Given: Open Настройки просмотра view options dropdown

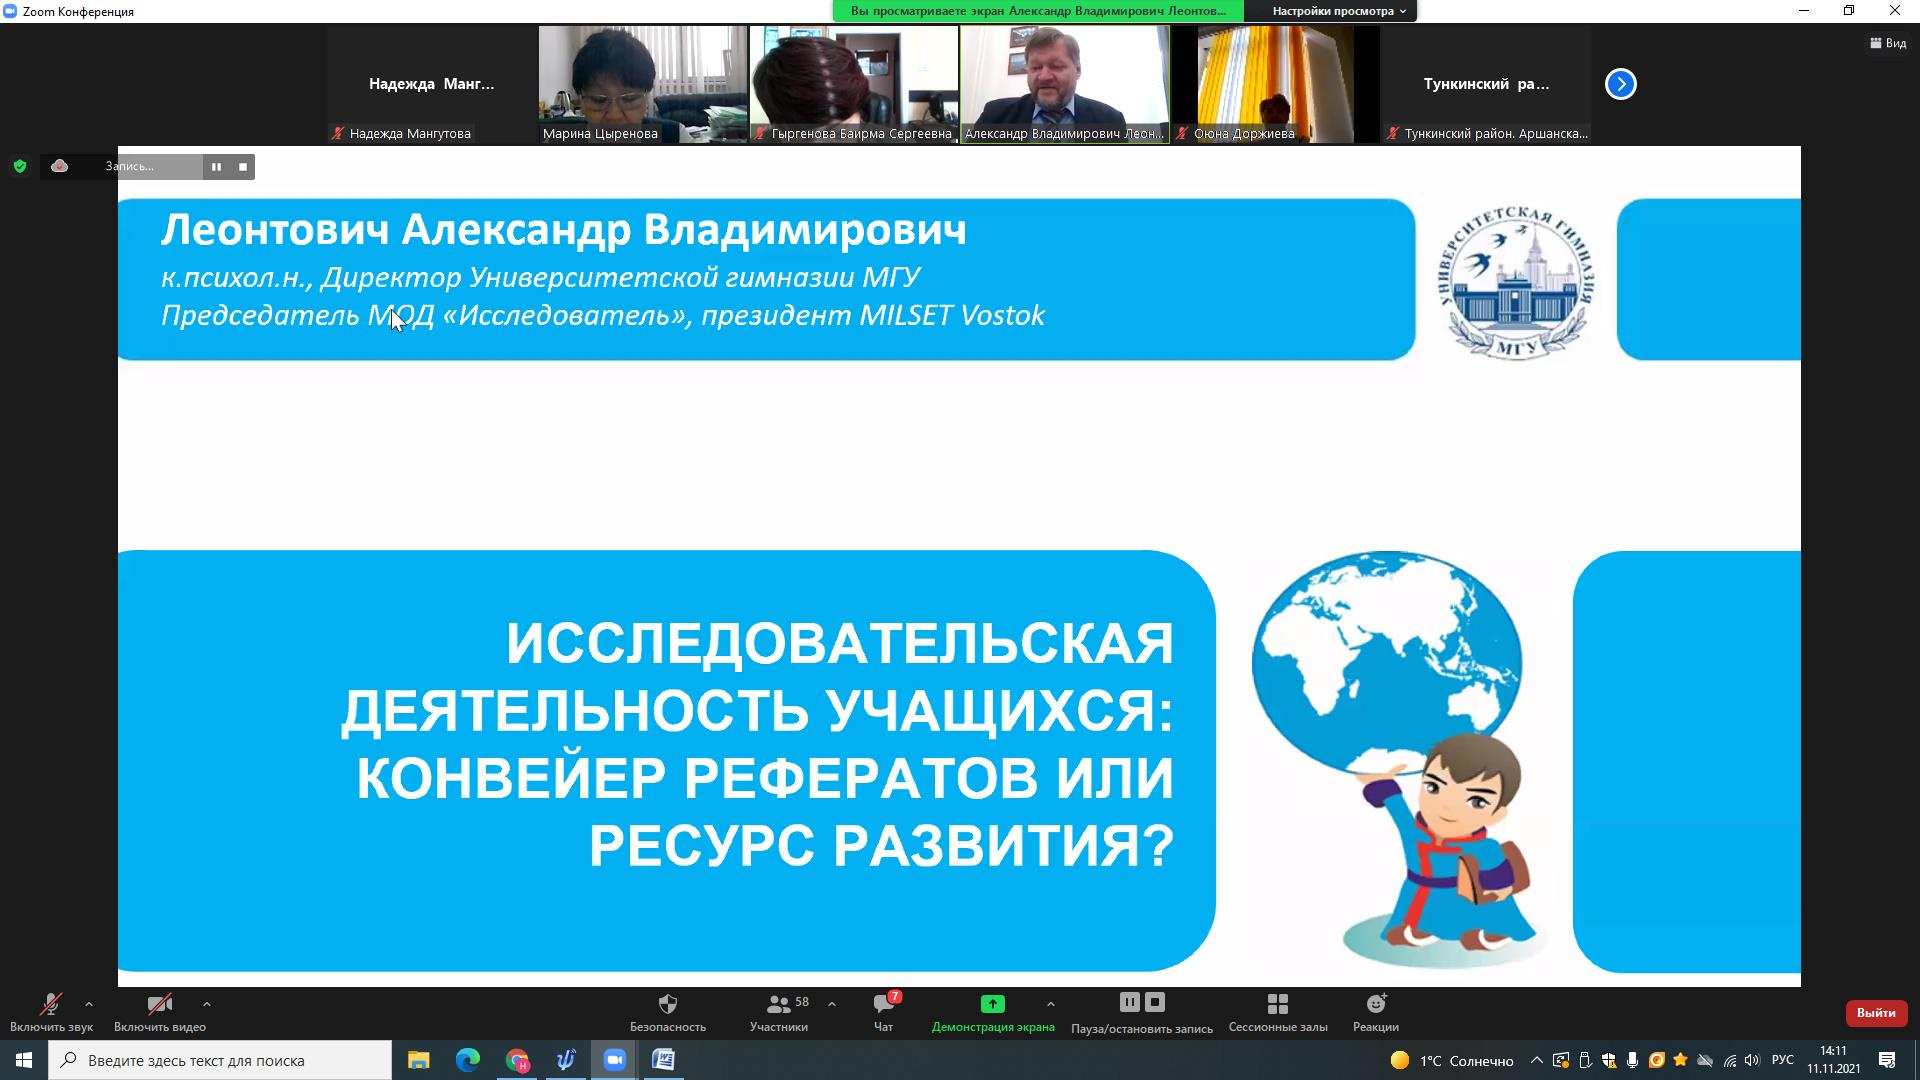Looking at the screenshot, I should pos(1338,11).
